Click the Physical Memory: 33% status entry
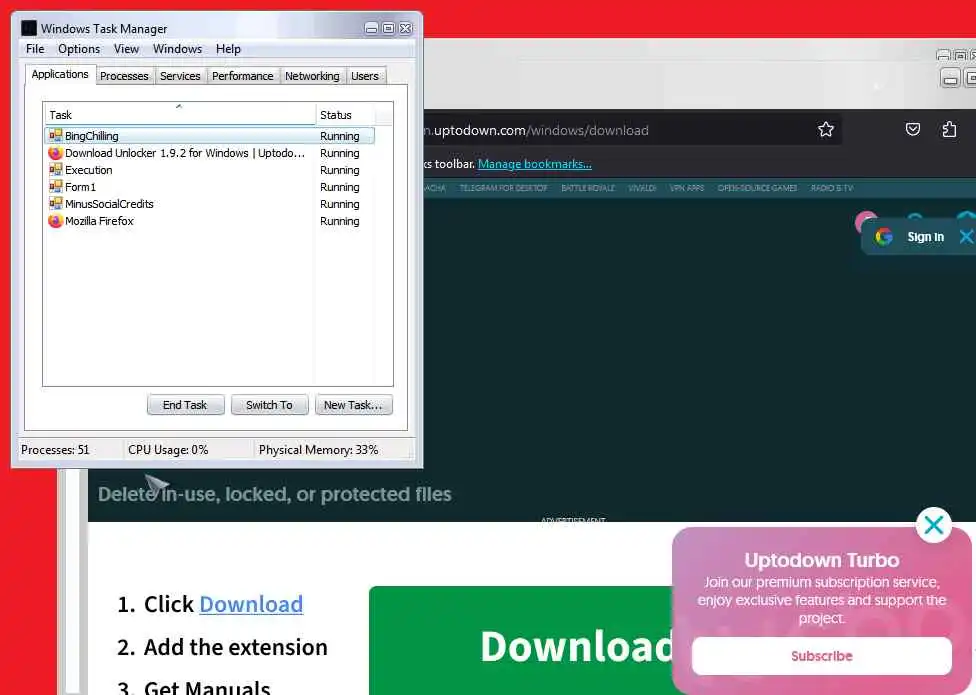The image size is (976, 695). click(x=318, y=449)
